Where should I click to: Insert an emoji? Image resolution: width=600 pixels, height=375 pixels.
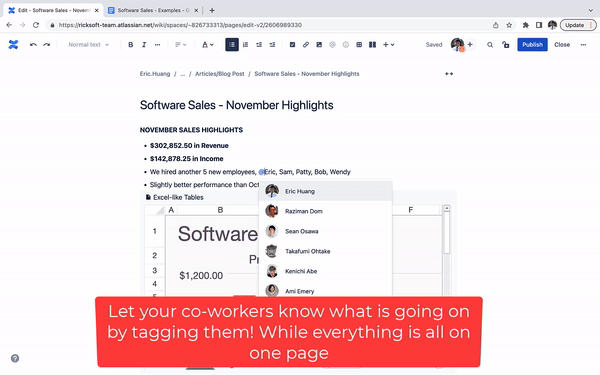(x=346, y=45)
